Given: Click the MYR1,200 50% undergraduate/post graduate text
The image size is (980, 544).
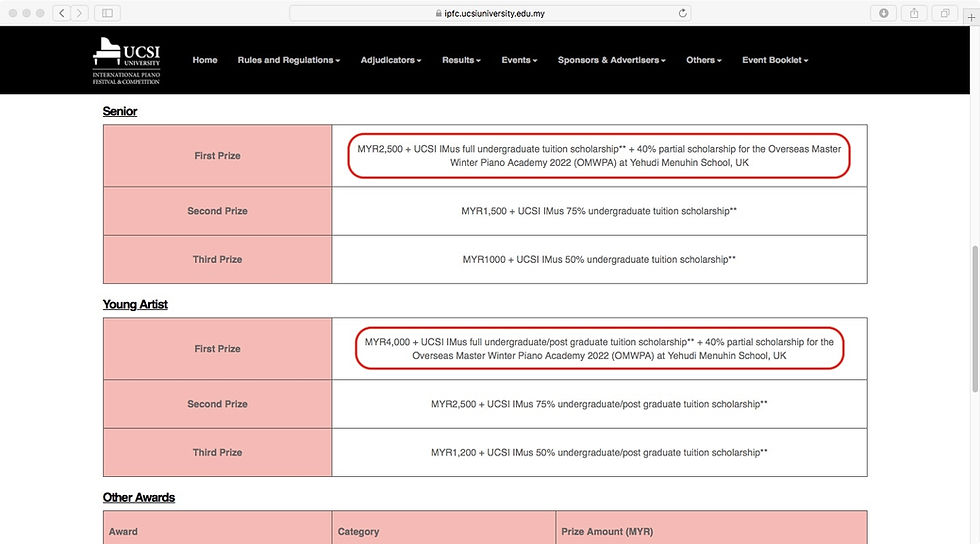Looking at the screenshot, I should click(599, 453).
